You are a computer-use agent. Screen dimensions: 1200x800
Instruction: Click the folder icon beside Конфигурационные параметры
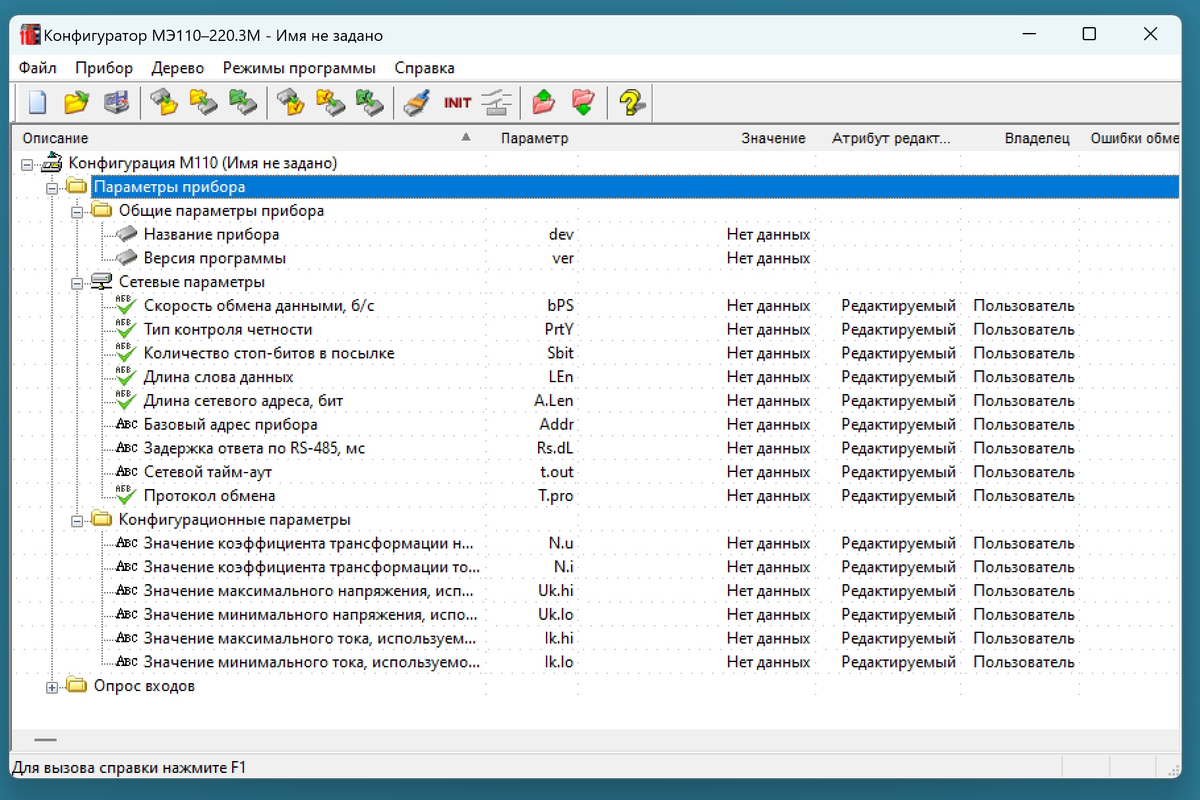click(x=102, y=519)
